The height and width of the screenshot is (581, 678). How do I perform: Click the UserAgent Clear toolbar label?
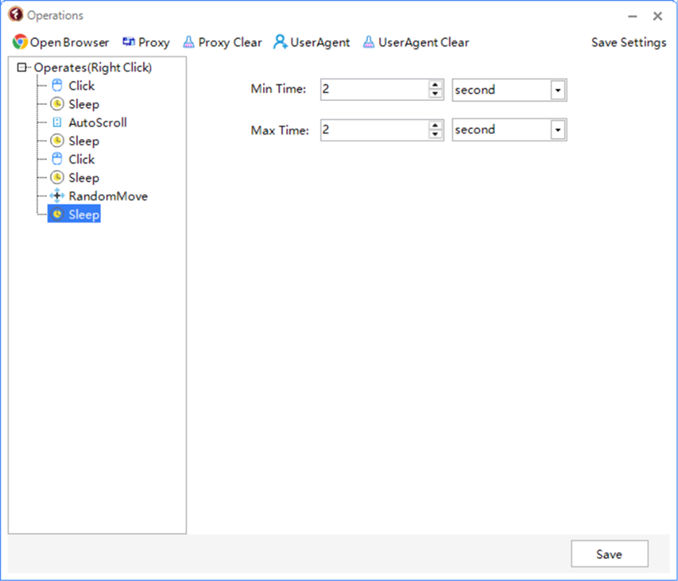(x=424, y=42)
